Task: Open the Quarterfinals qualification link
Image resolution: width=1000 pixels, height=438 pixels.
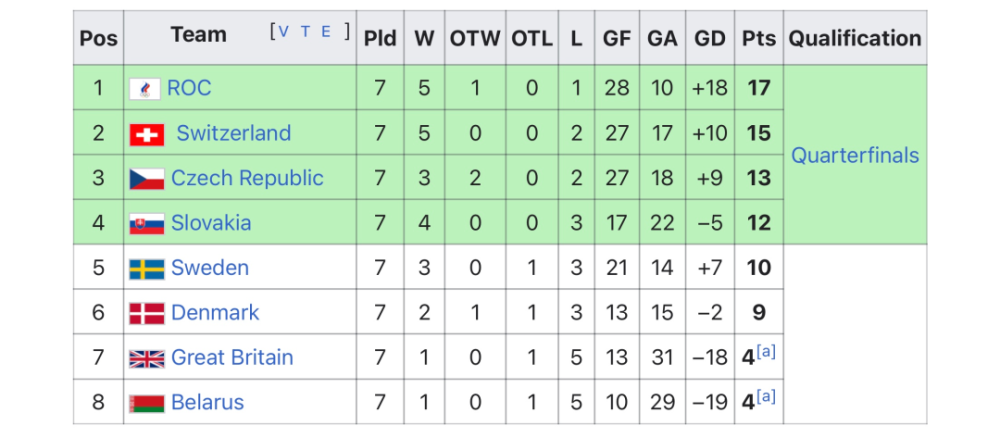Action: (855, 156)
